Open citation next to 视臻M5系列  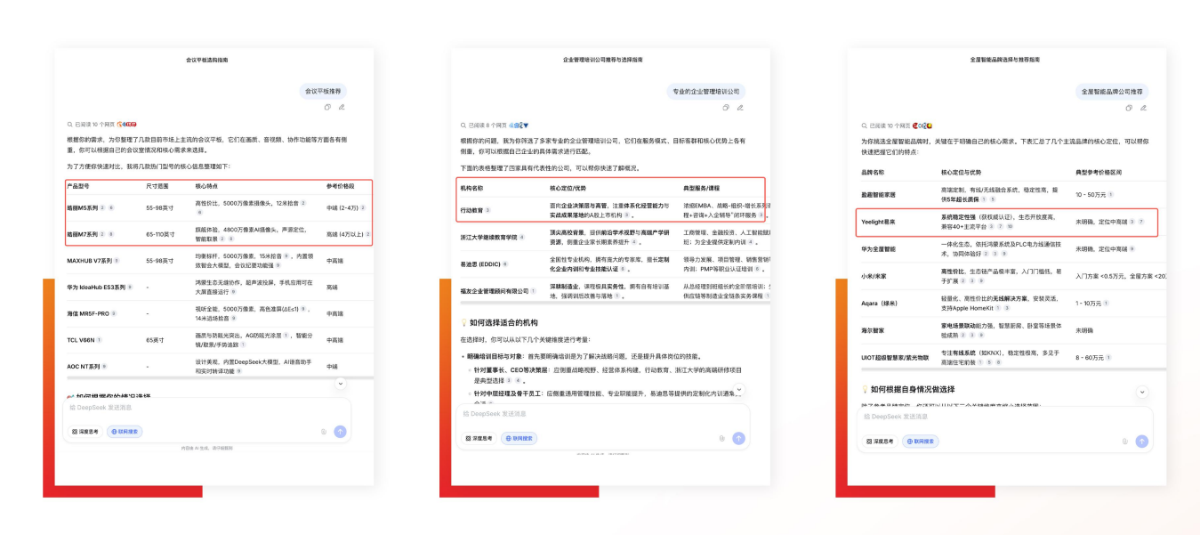point(101,208)
